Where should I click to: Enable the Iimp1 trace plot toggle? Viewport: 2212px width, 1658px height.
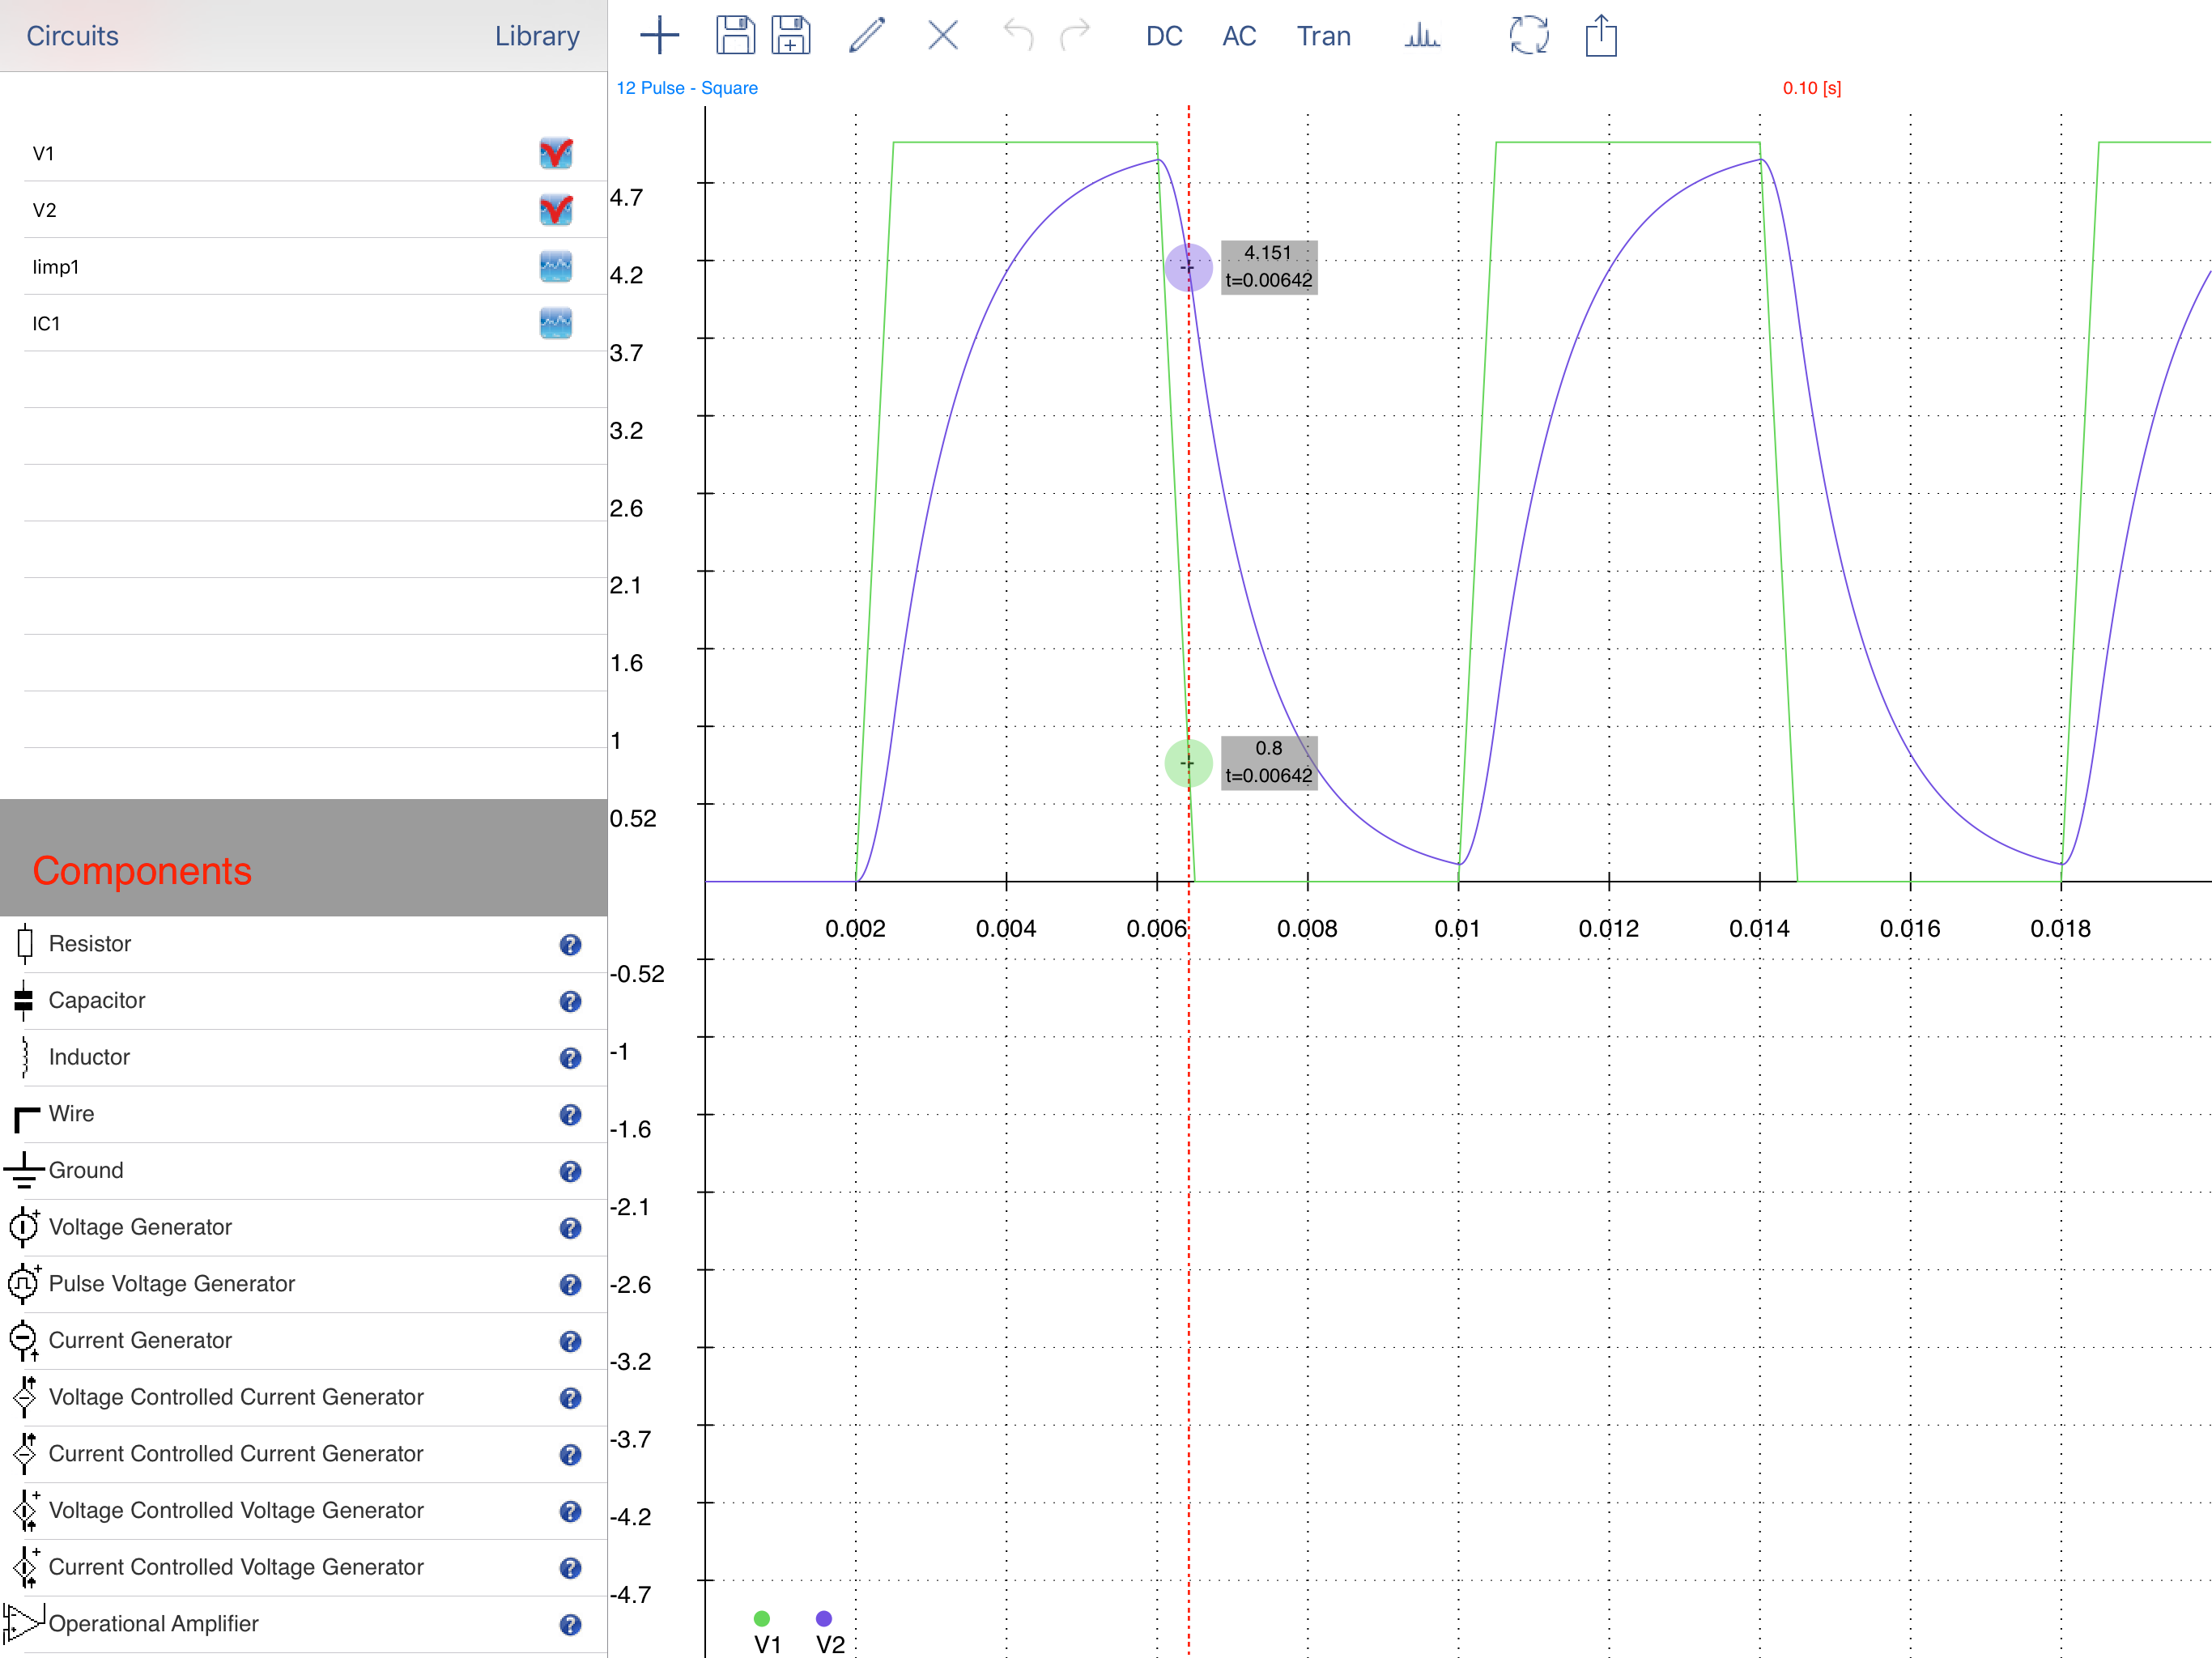(556, 267)
